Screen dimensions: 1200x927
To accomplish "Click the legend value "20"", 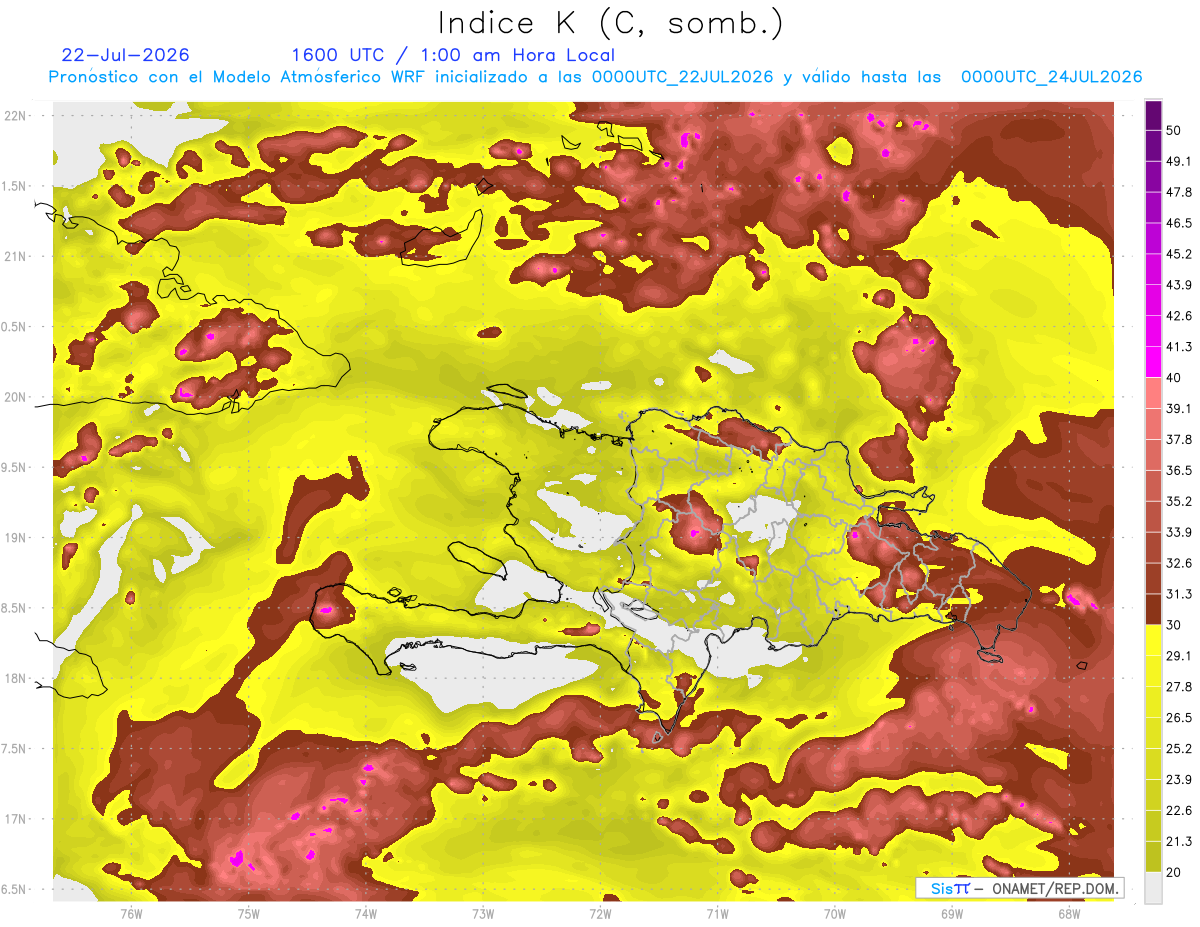I will (x=1173, y=873).
